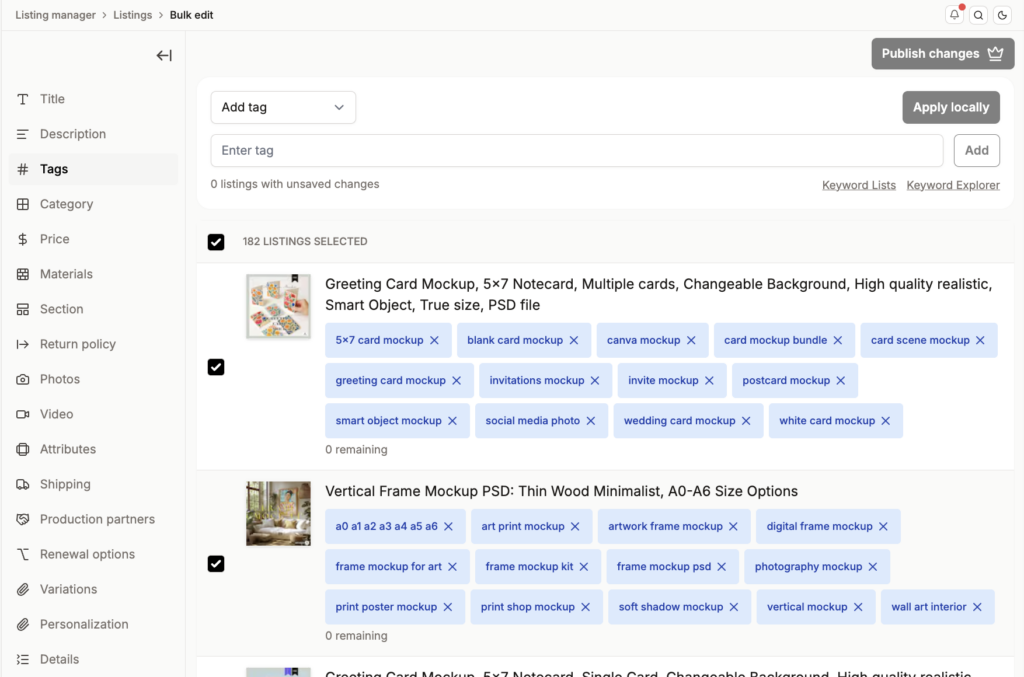Click the Video camera icon
1024x677 pixels.
(23, 414)
